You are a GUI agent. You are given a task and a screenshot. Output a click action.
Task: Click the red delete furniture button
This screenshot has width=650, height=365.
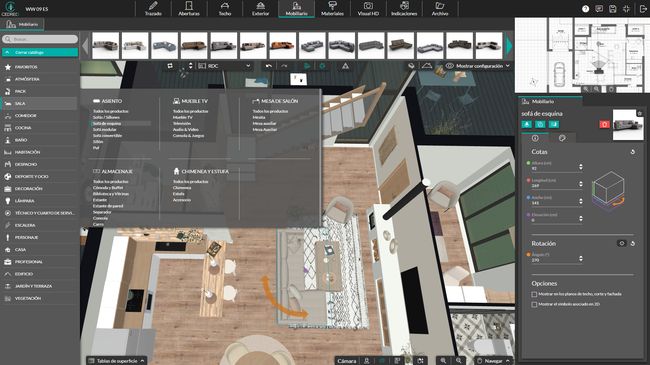pos(604,124)
